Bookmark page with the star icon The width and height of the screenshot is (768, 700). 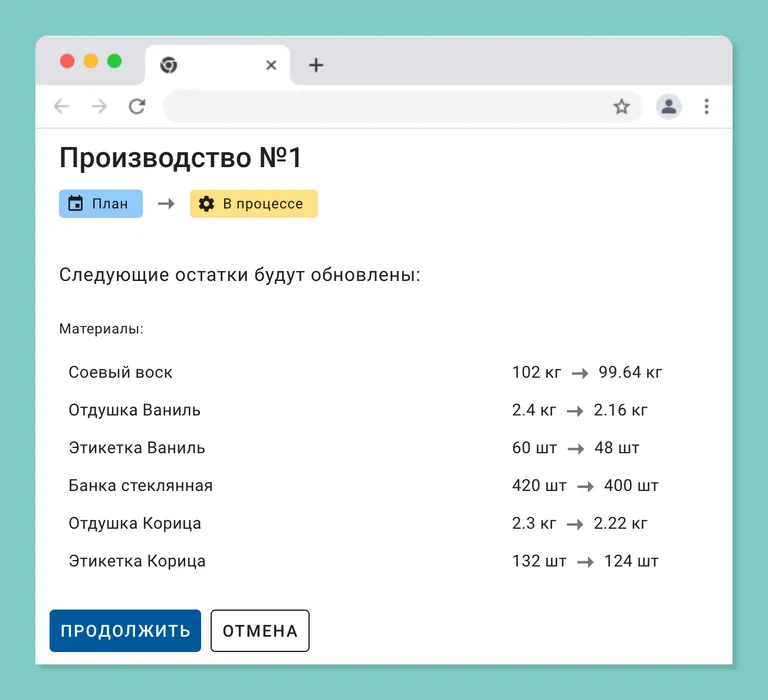(622, 106)
